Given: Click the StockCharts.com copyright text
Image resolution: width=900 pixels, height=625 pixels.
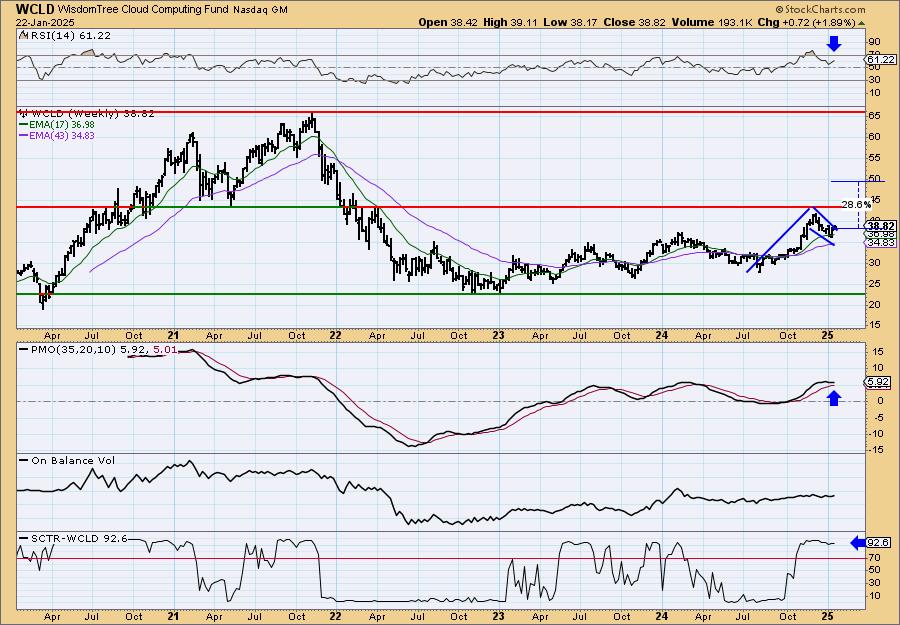Looking at the screenshot, I should [820, 10].
